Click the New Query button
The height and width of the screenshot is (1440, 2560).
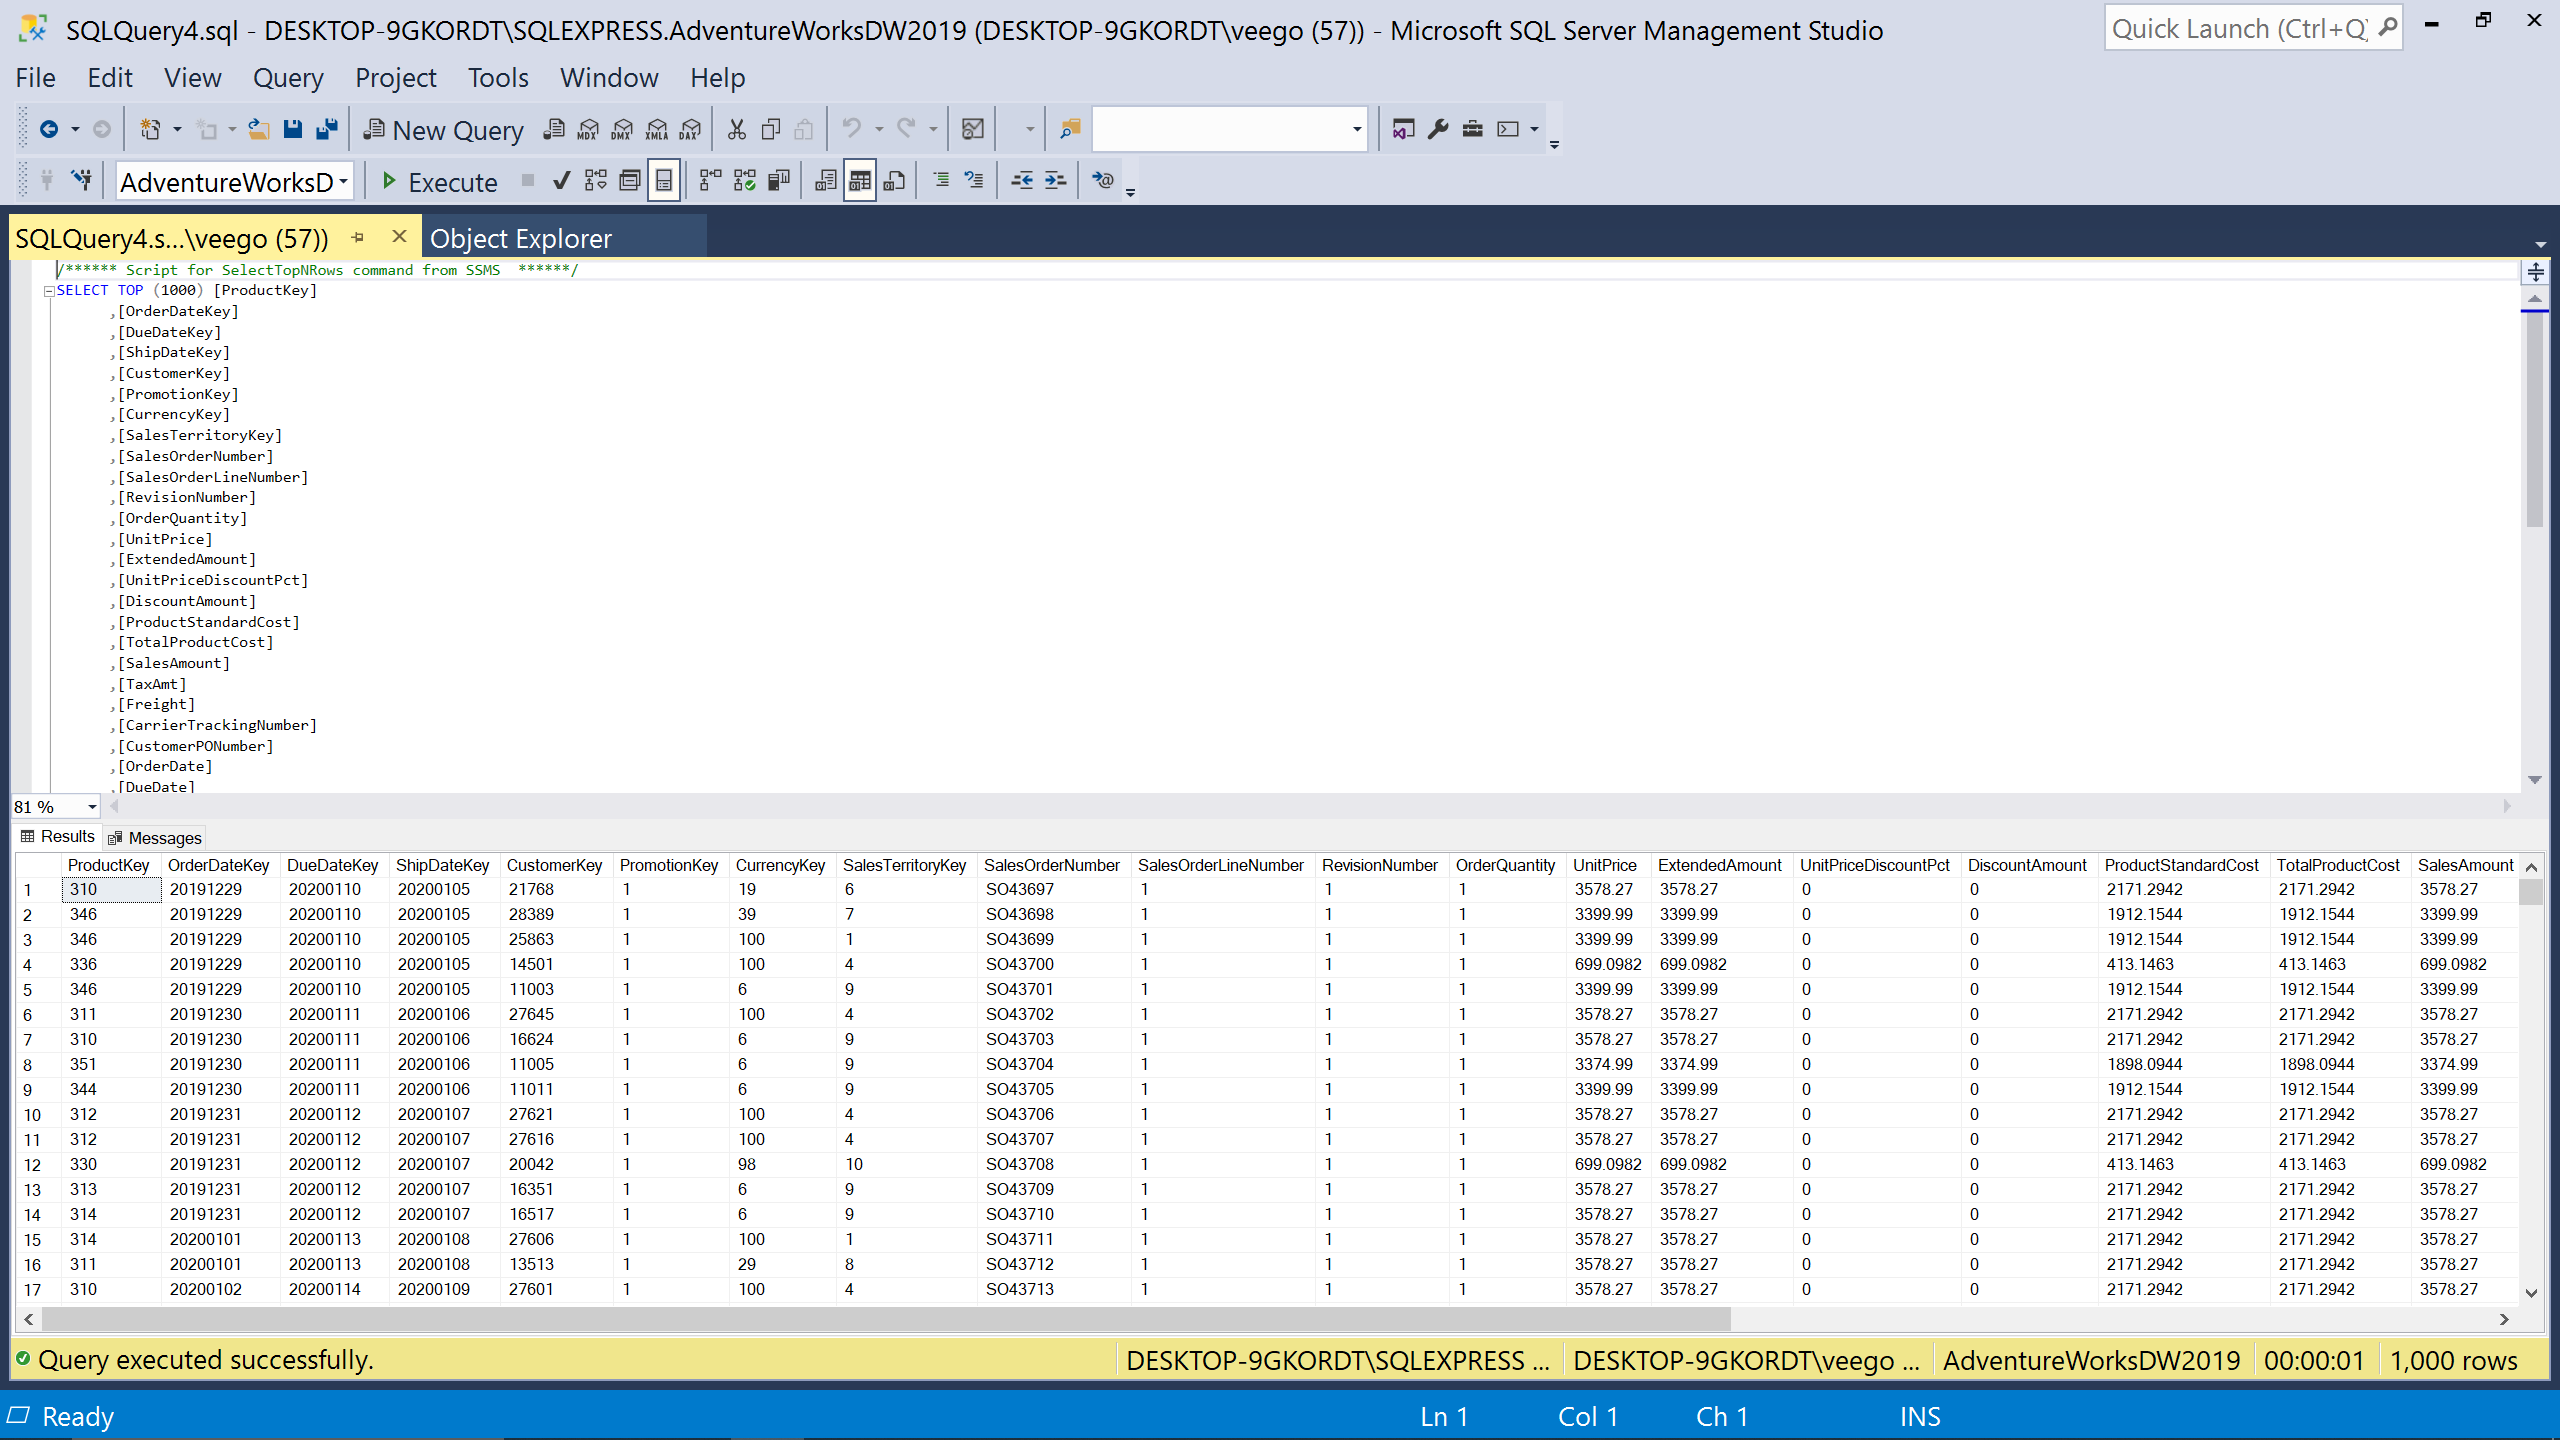click(x=443, y=130)
